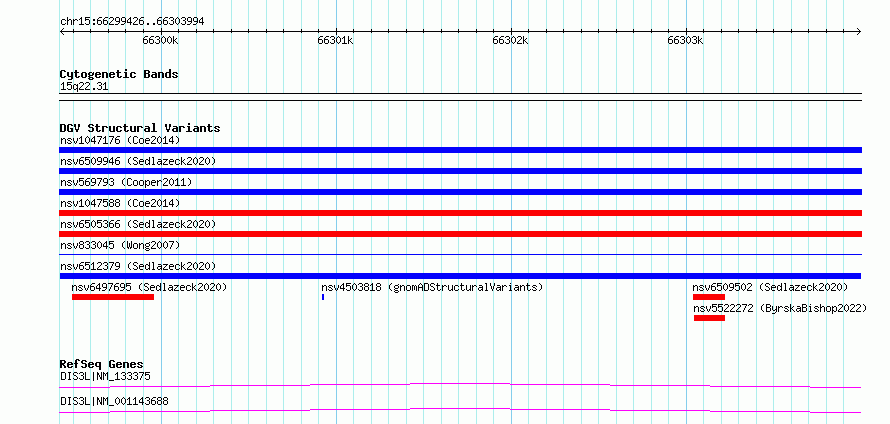890x424 pixels.
Task: Select the DIS3L NM_133375 magenta transcript line
Action: [460, 385]
